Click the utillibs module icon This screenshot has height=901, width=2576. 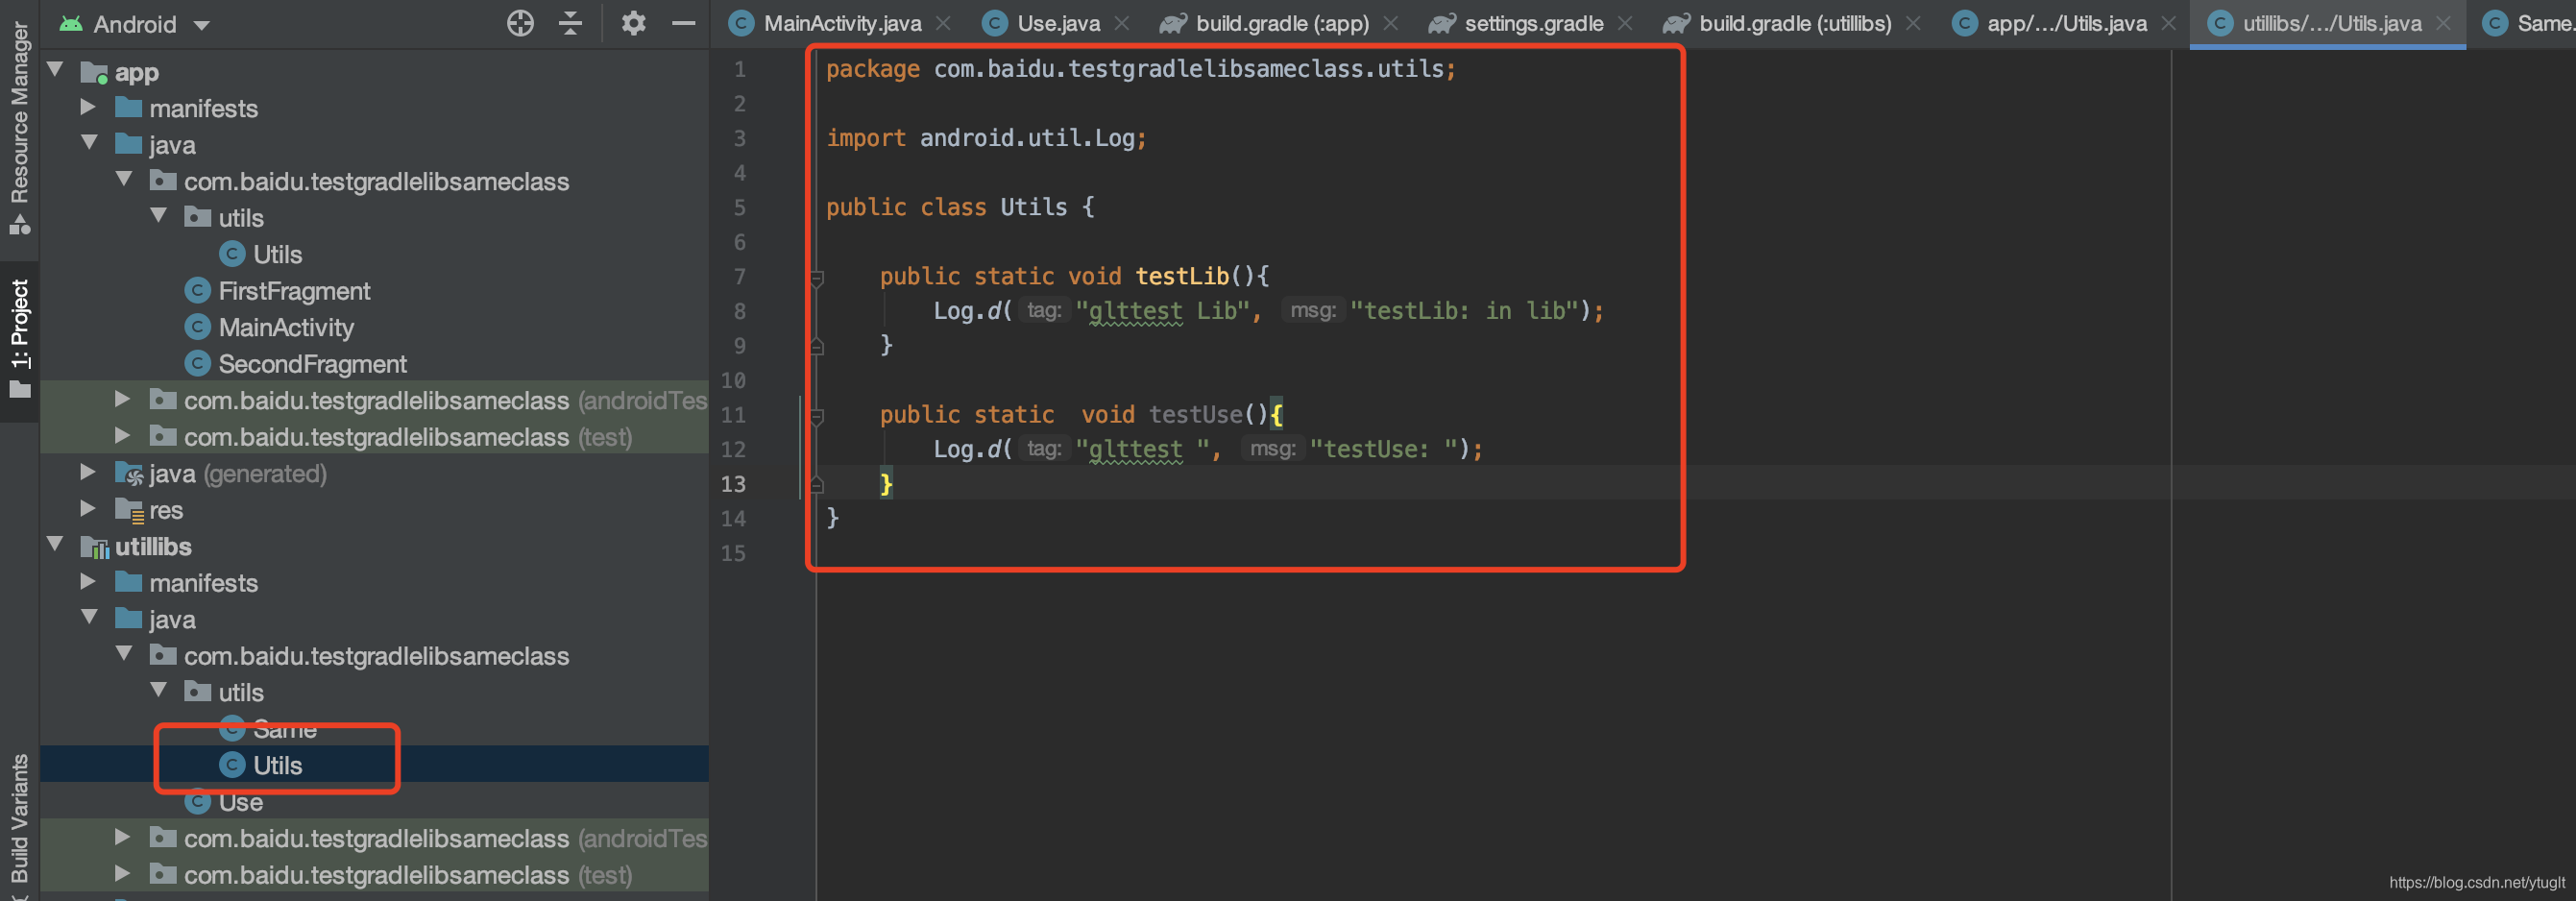[x=95, y=547]
